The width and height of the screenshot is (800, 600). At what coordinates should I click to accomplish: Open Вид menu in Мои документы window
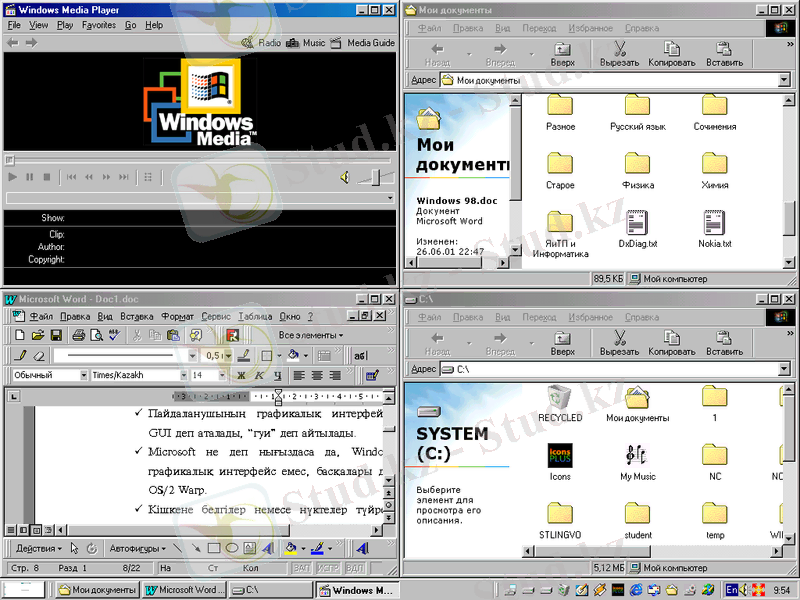(502, 28)
